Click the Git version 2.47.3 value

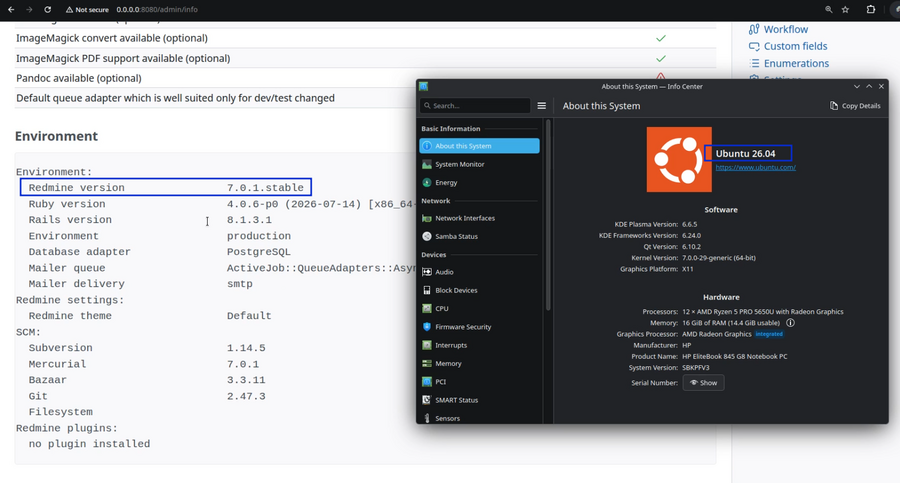pos(246,396)
